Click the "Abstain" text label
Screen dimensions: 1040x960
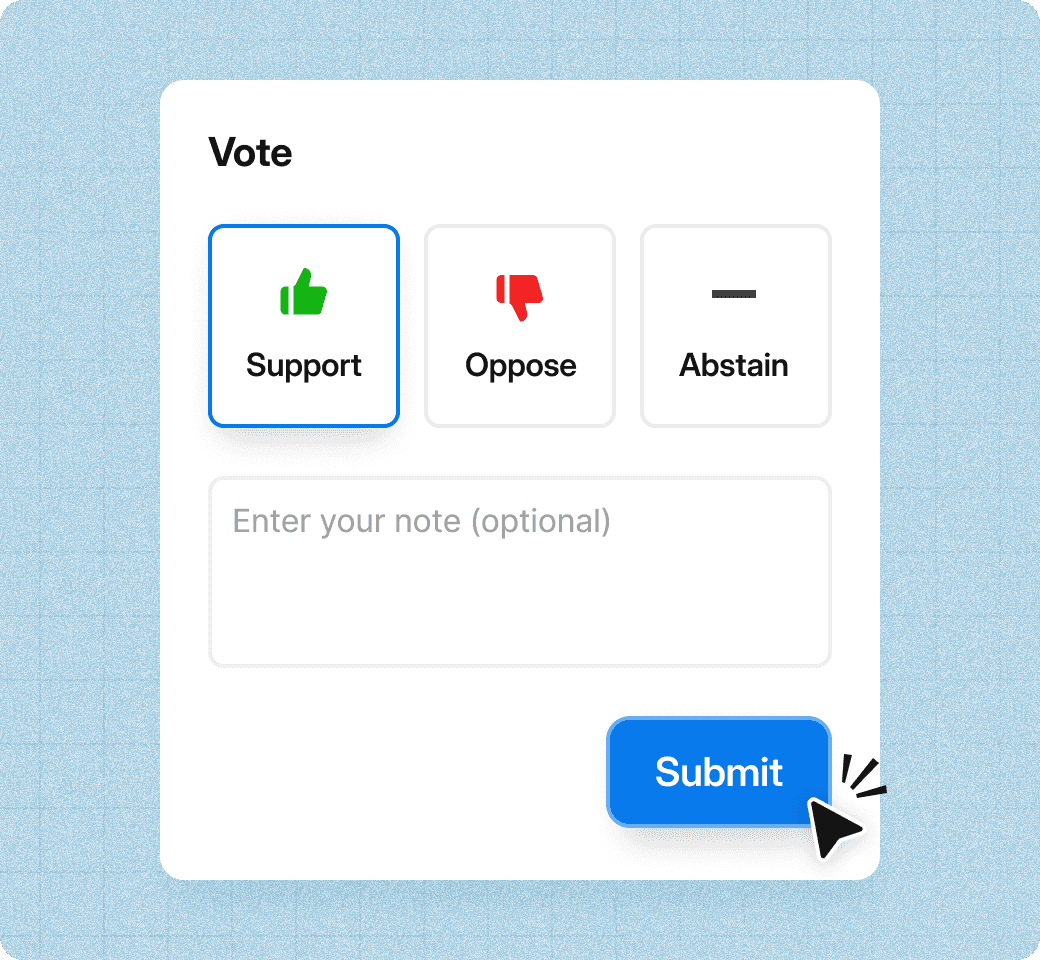pyautogui.click(x=734, y=365)
